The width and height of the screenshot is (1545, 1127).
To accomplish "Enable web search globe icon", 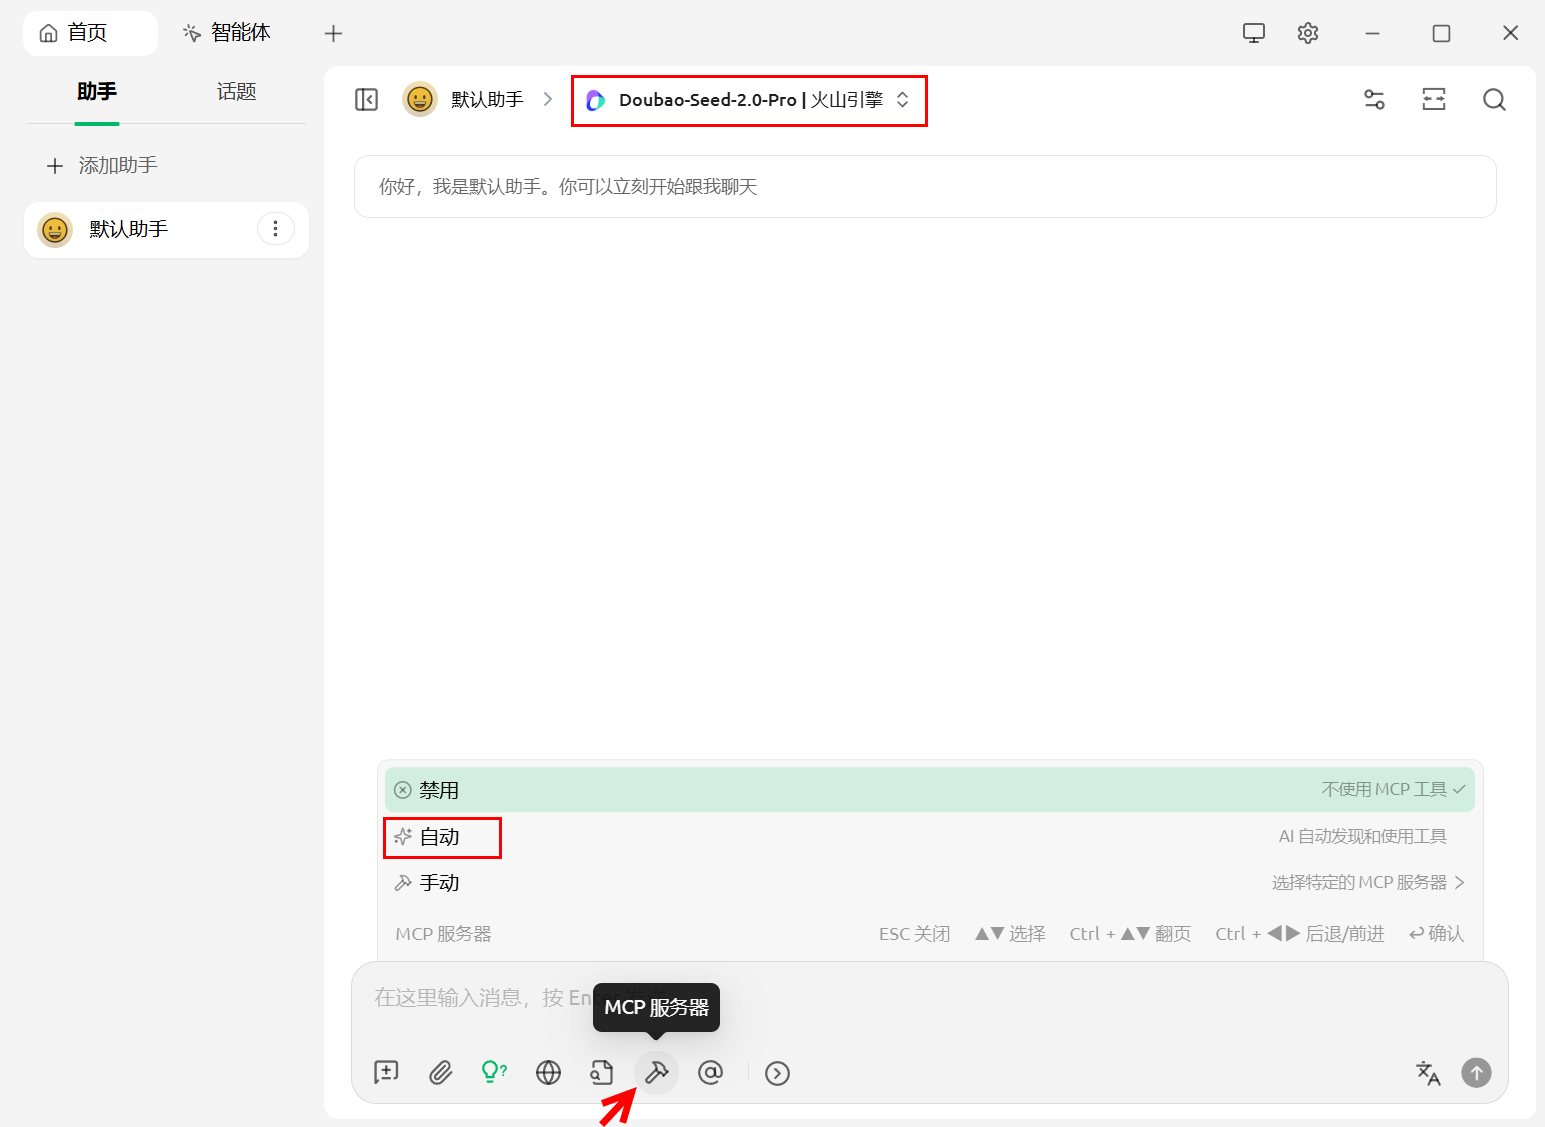I will pyautogui.click(x=548, y=1073).
